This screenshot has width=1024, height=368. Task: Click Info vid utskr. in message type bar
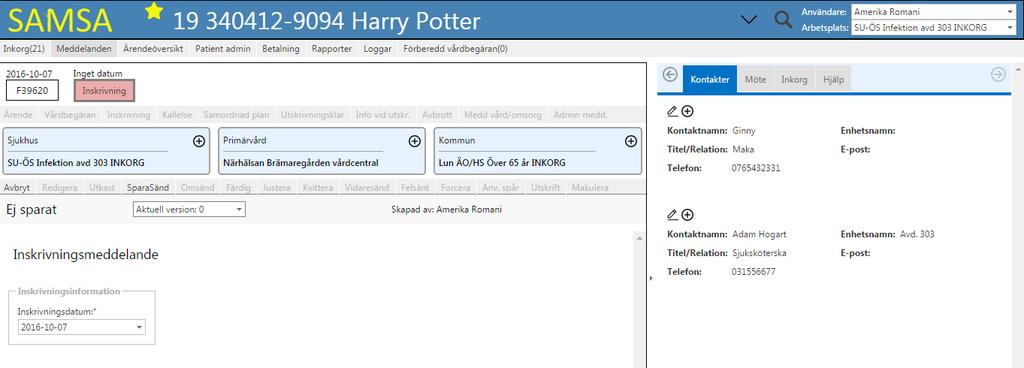(383, 115)
